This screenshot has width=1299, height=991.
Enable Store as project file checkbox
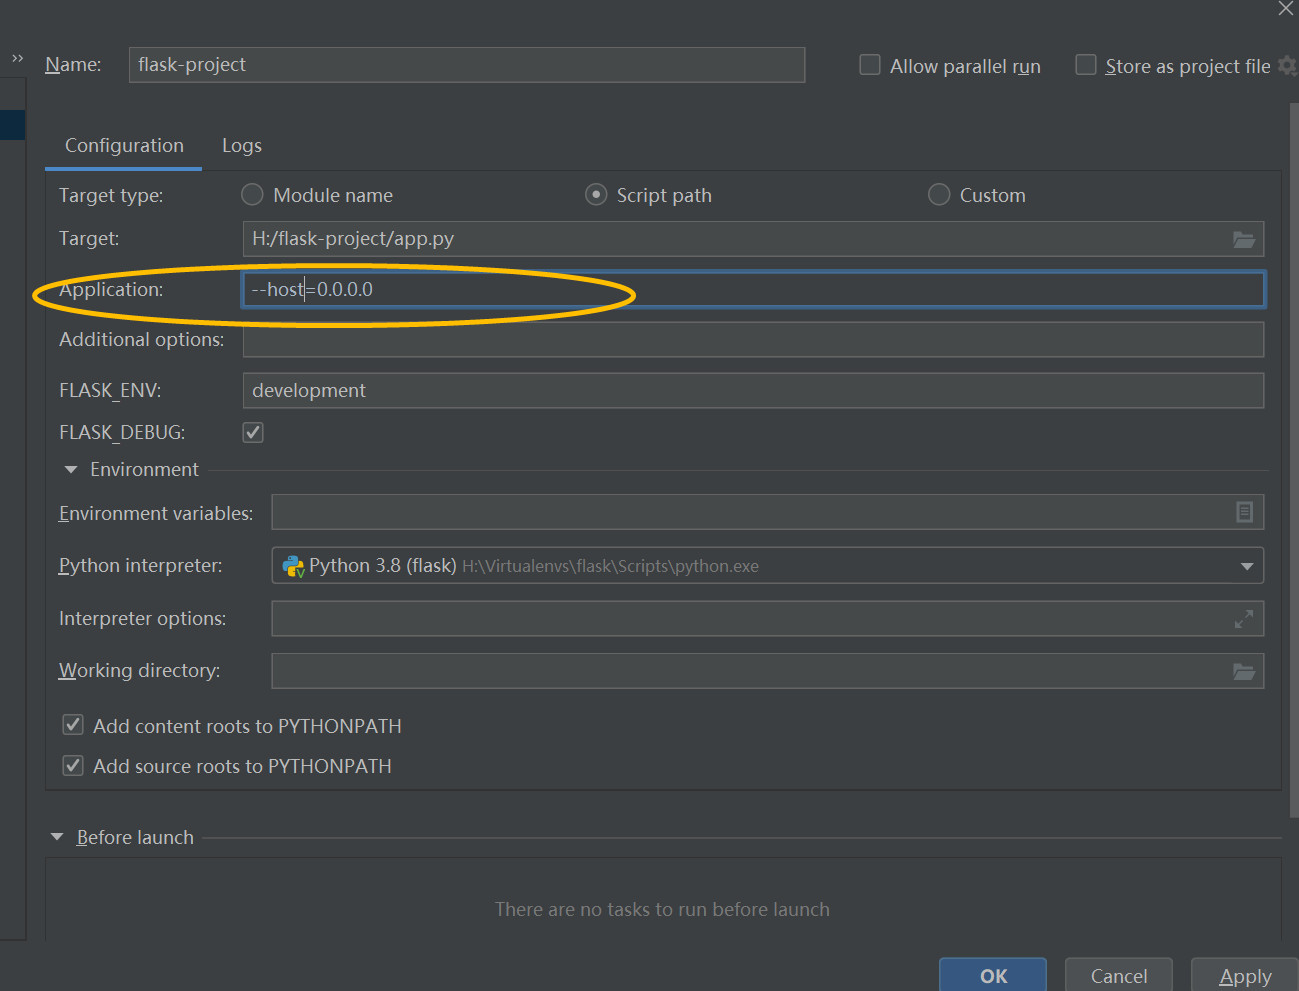coord(1085,65)
